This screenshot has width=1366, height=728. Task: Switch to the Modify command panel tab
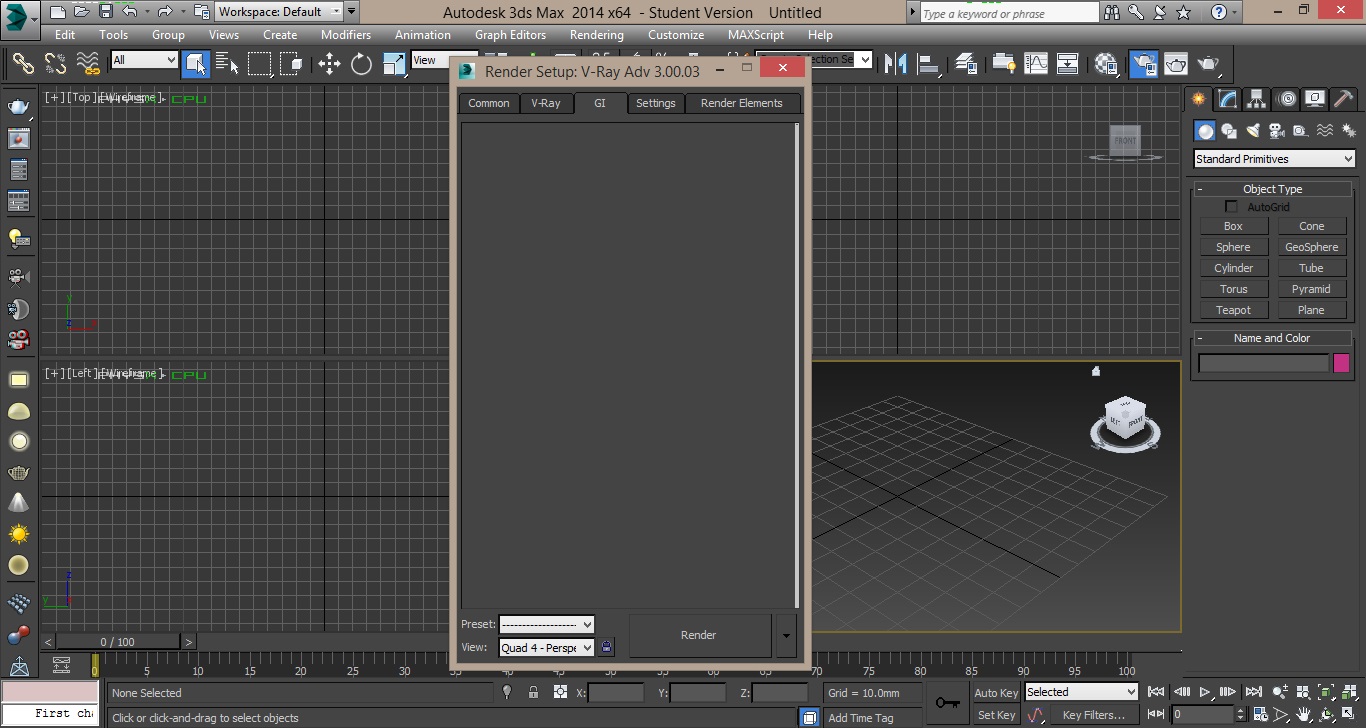click(x=1227, y=99)
